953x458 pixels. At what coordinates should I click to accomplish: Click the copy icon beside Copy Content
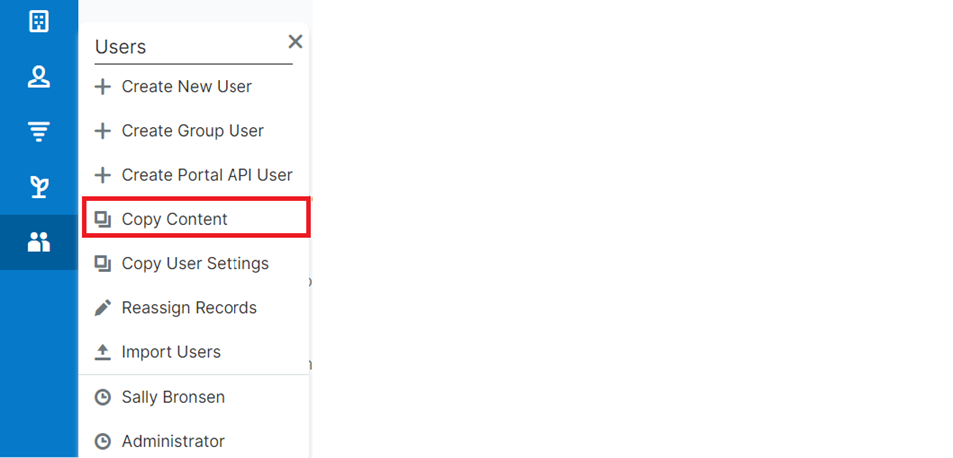[x=102, y=219]
